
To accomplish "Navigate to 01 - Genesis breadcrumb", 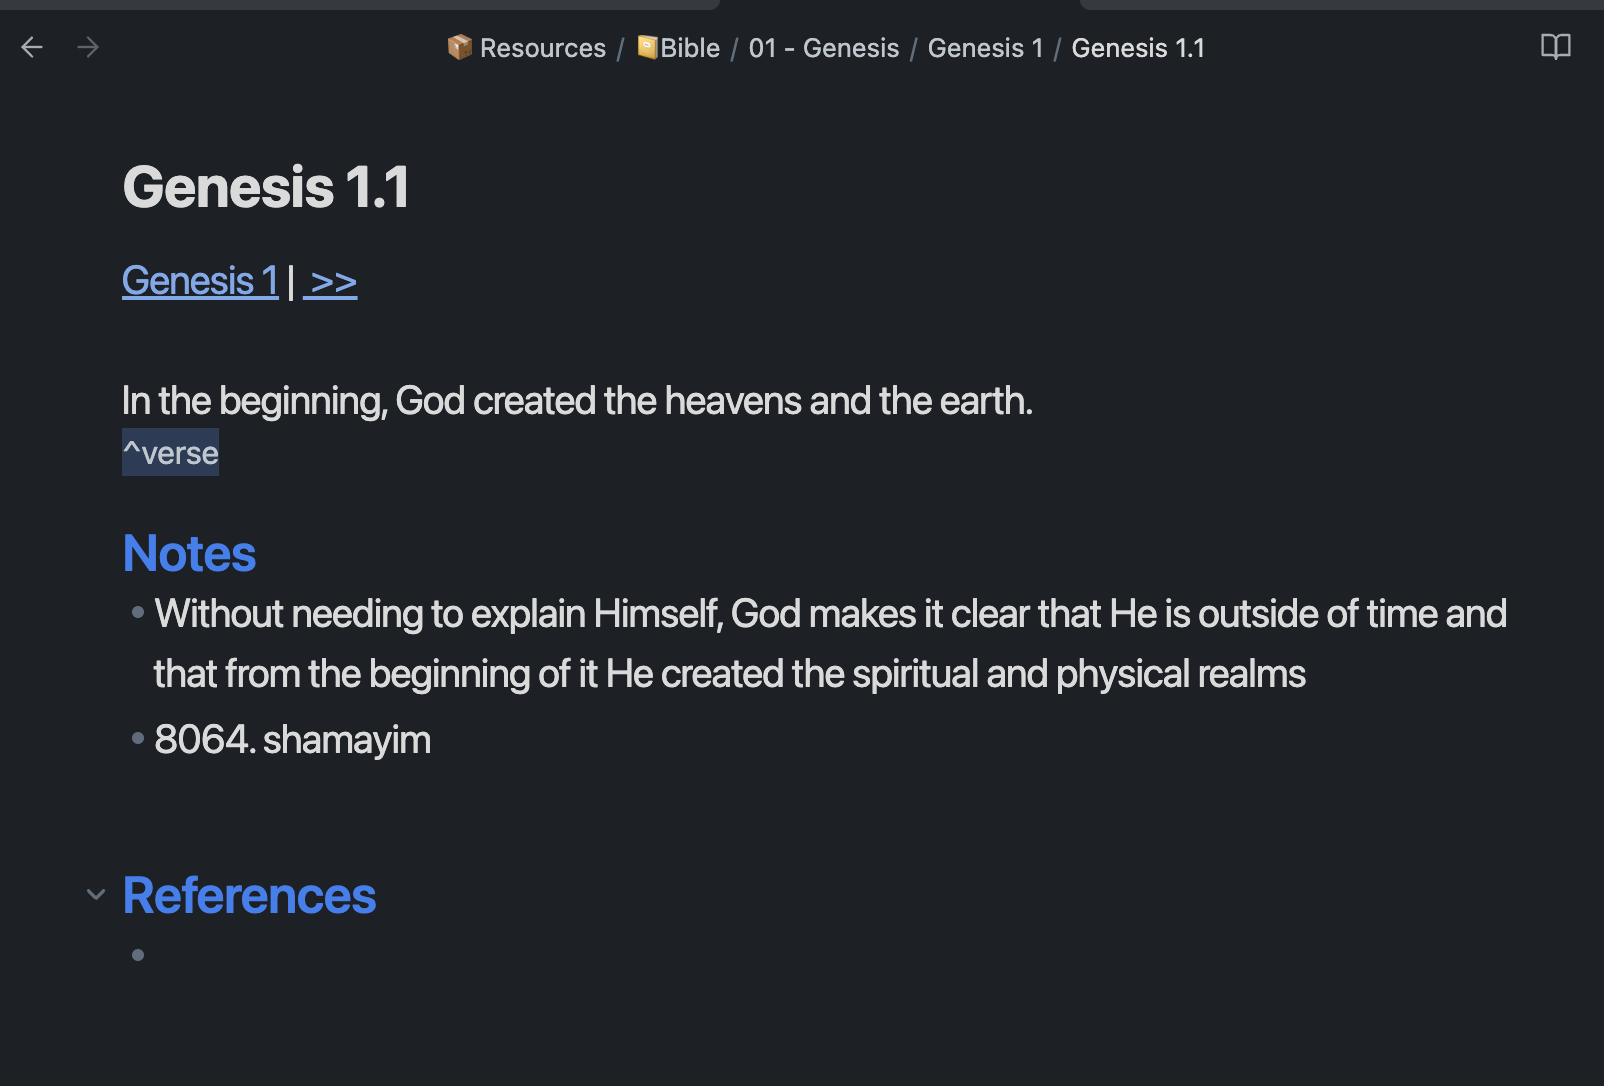I will (823, 47).
